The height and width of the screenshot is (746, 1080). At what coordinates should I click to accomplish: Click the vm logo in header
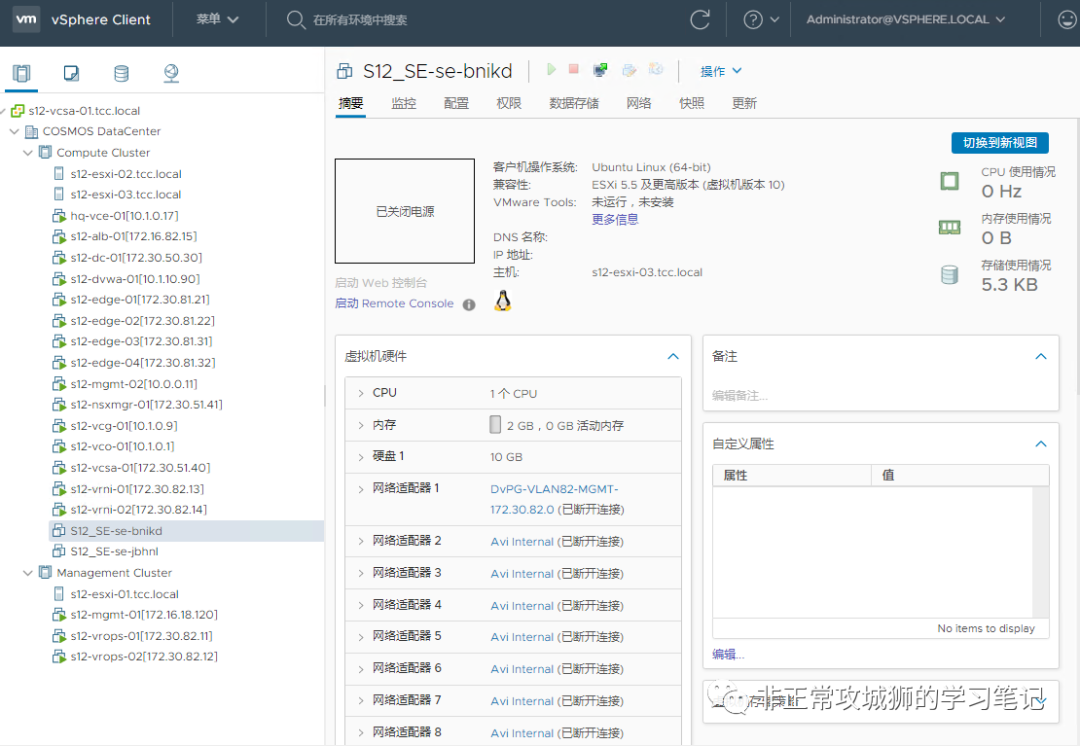(x=26, y=19)
